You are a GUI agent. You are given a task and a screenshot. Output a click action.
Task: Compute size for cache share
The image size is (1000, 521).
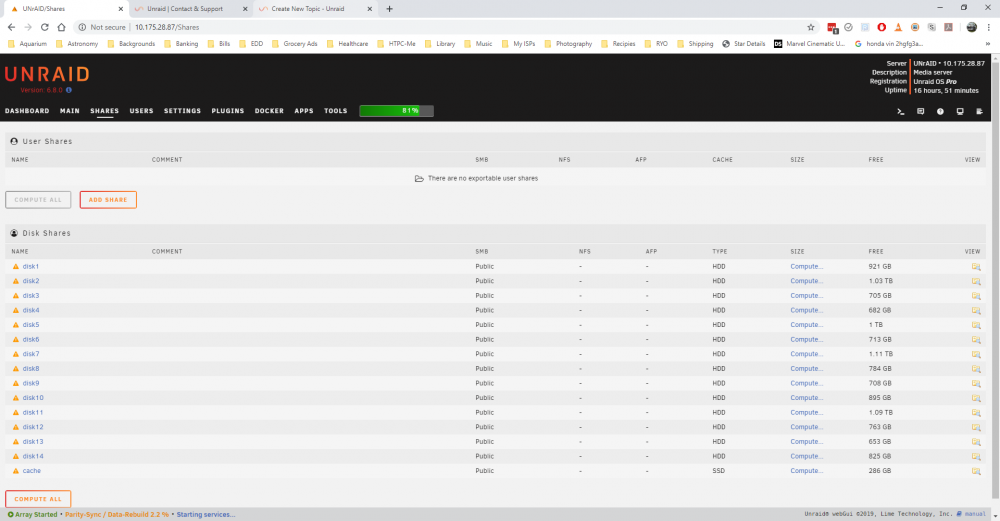coord(806,471)
